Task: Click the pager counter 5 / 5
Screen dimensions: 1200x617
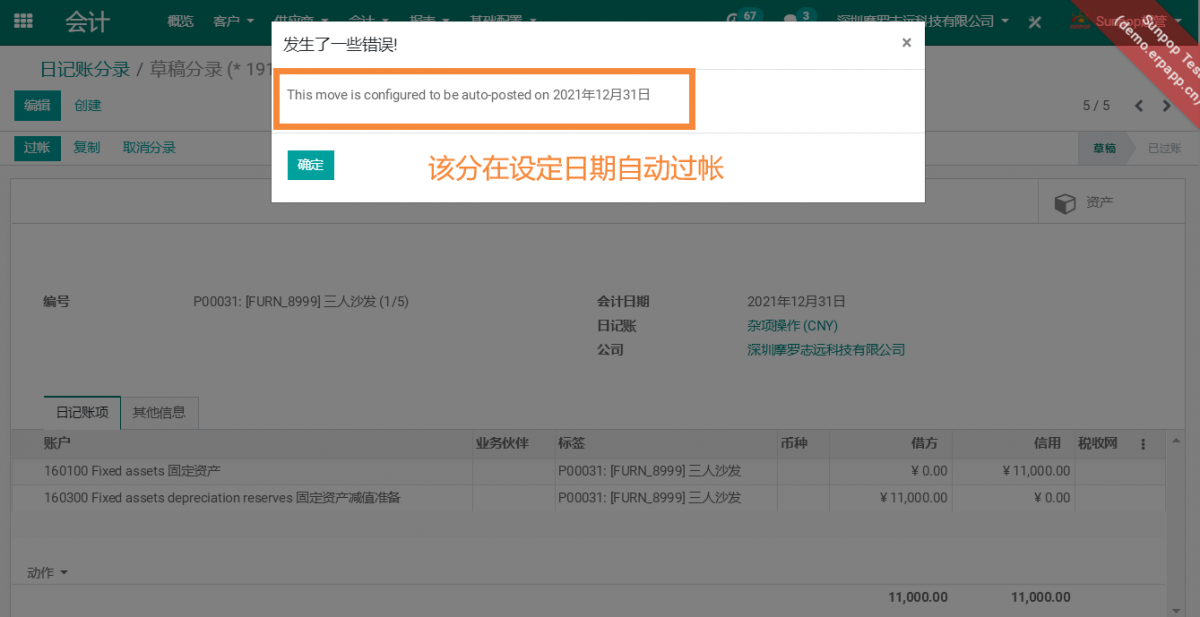Action: [x=1096, y=106]
